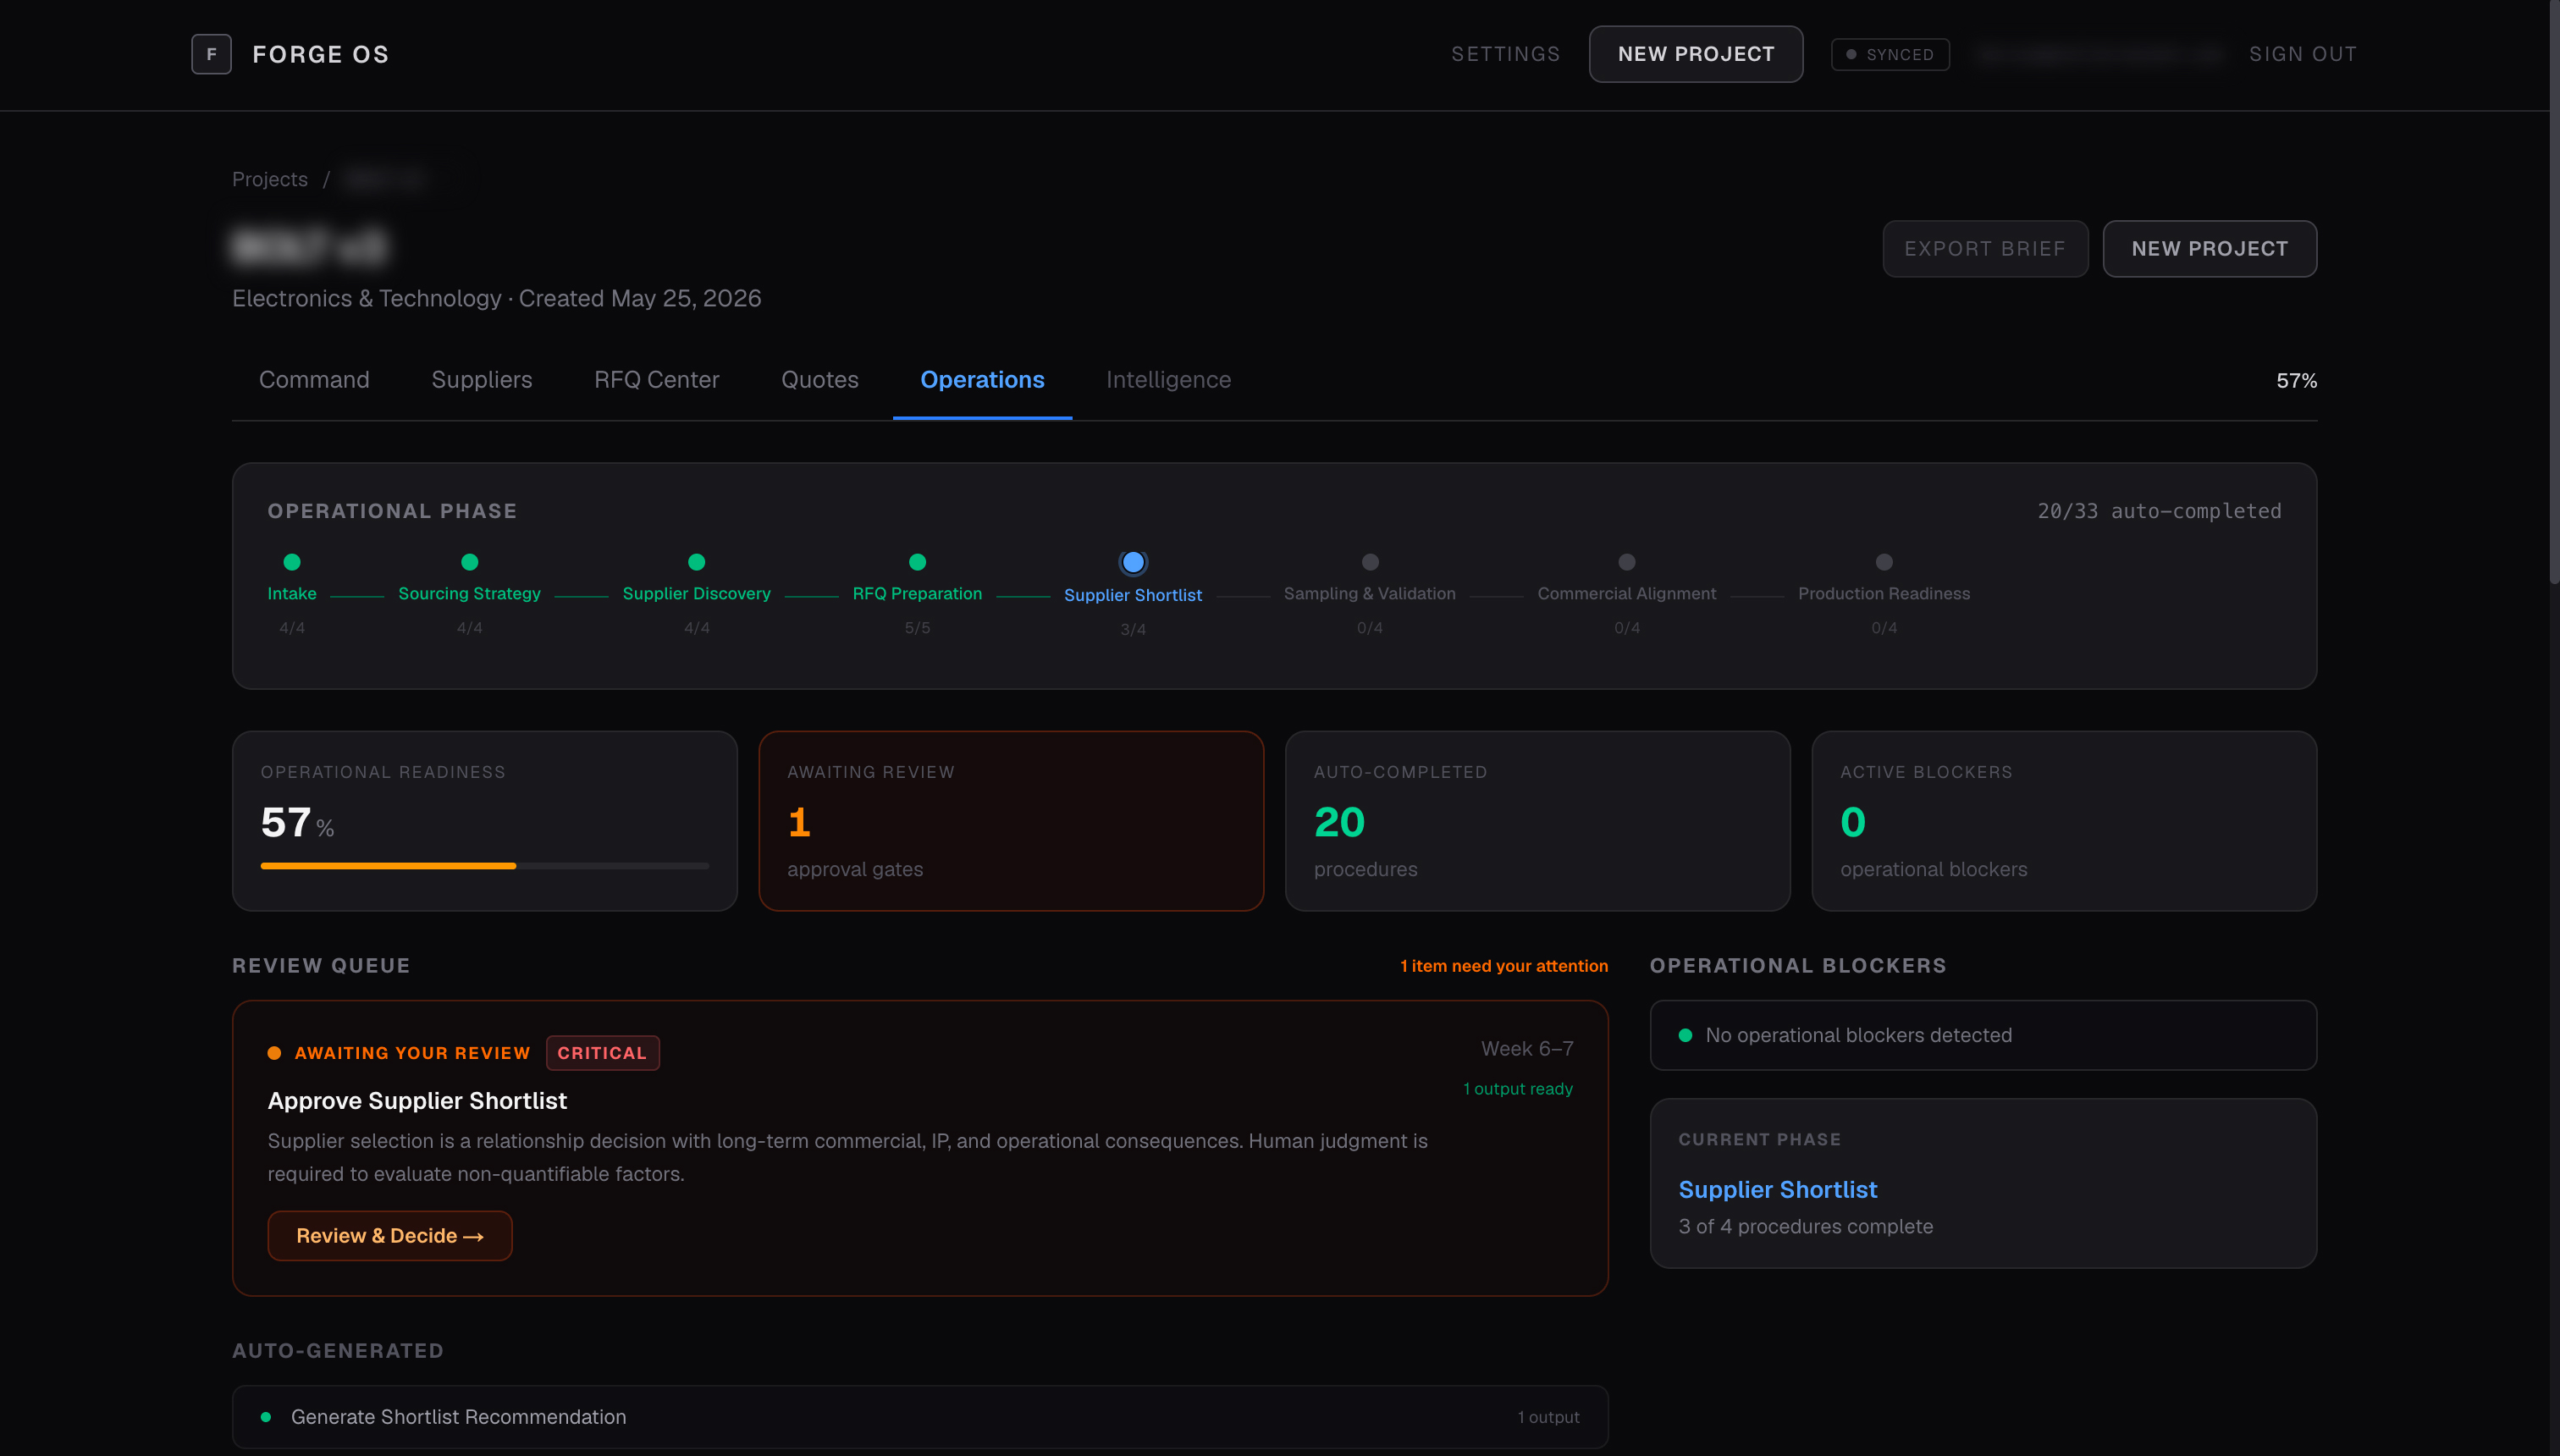This screenshot has height=1456, width=2560.
Task: Select the Operations tab
Action: pyautogui.click(x=982, y=380)
